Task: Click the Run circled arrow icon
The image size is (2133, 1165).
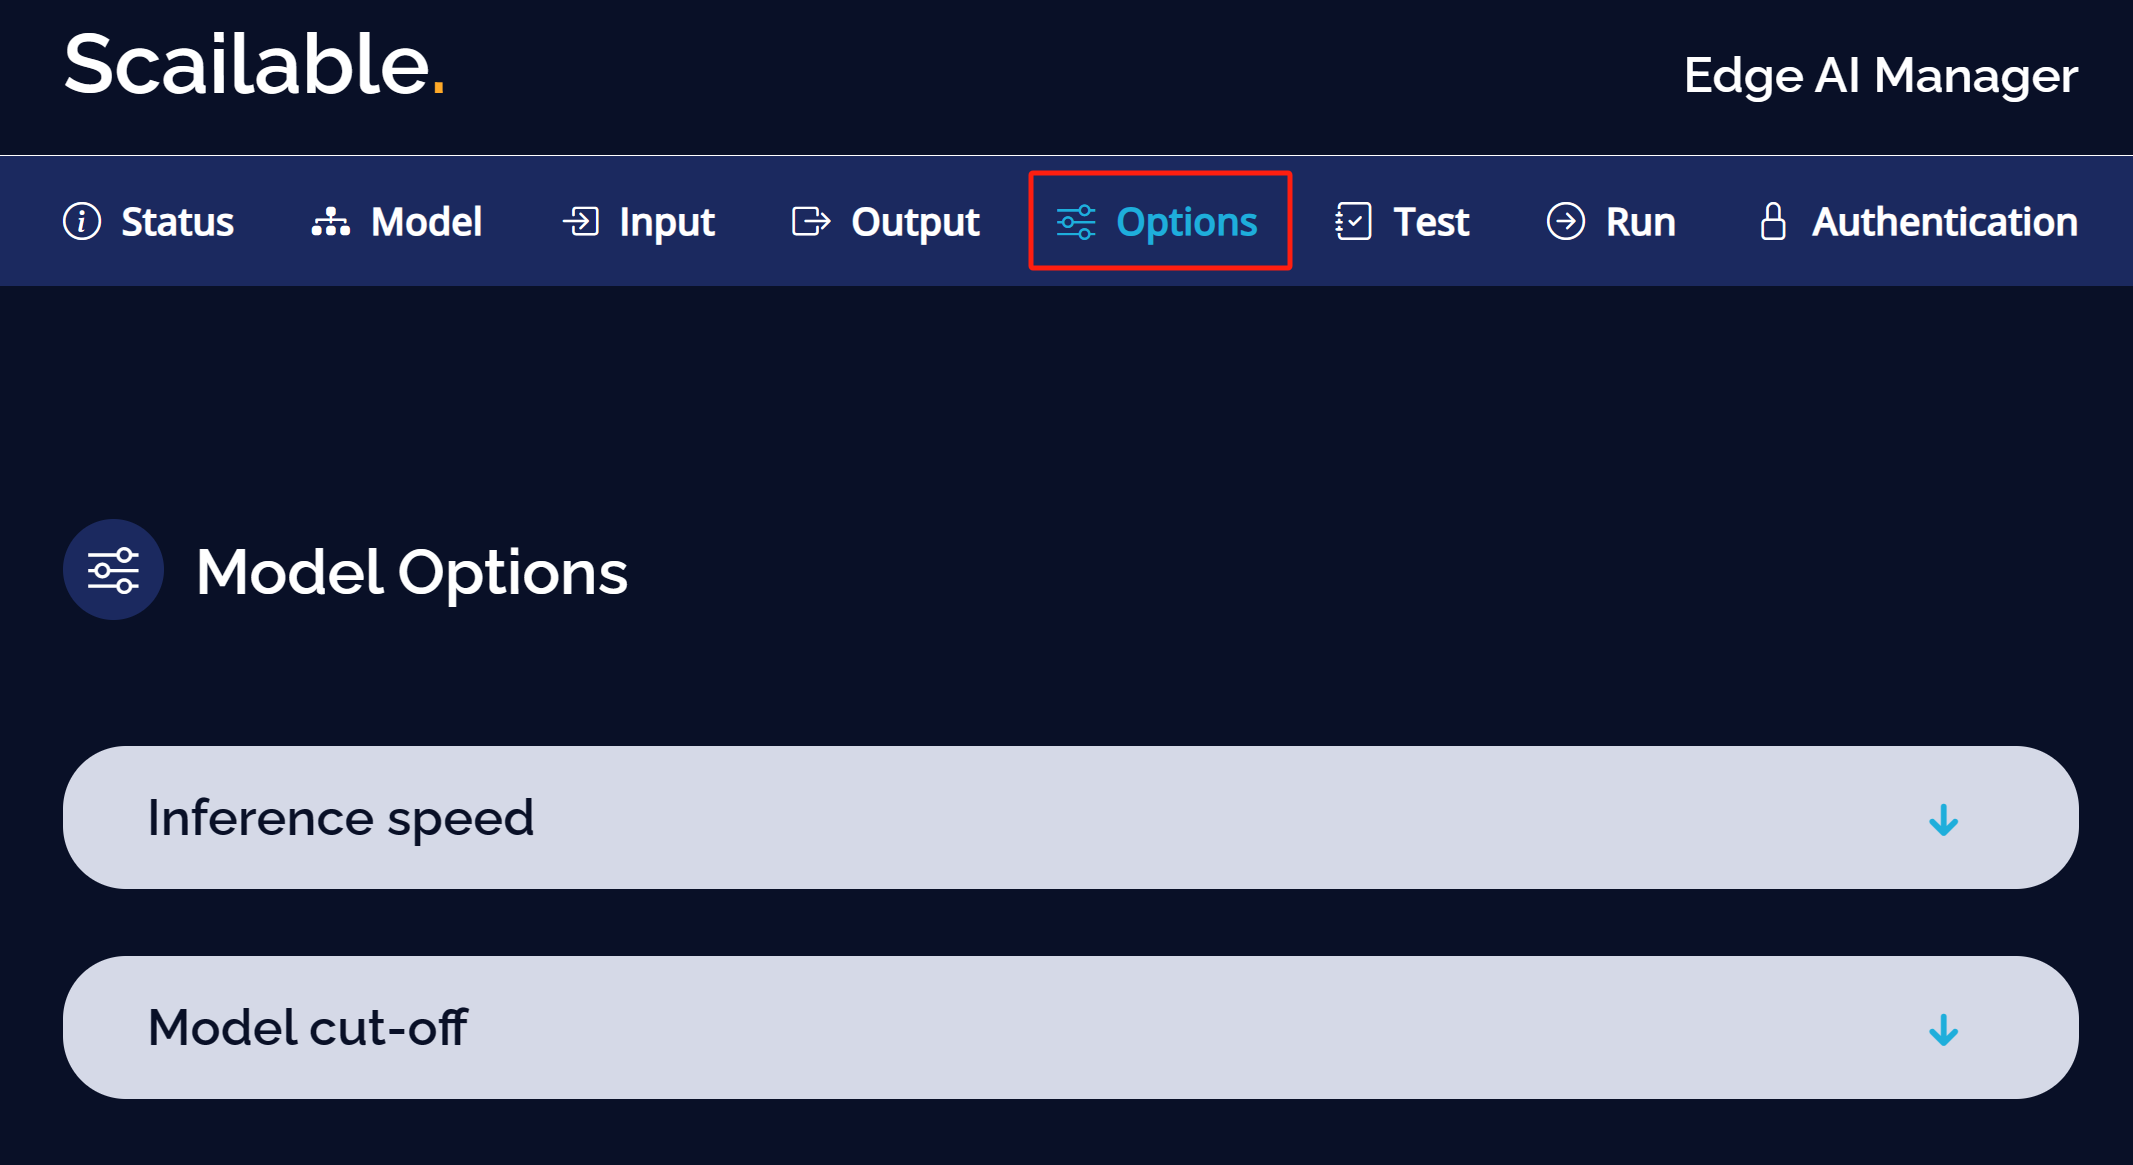Action: click(x=1566, y=221)
